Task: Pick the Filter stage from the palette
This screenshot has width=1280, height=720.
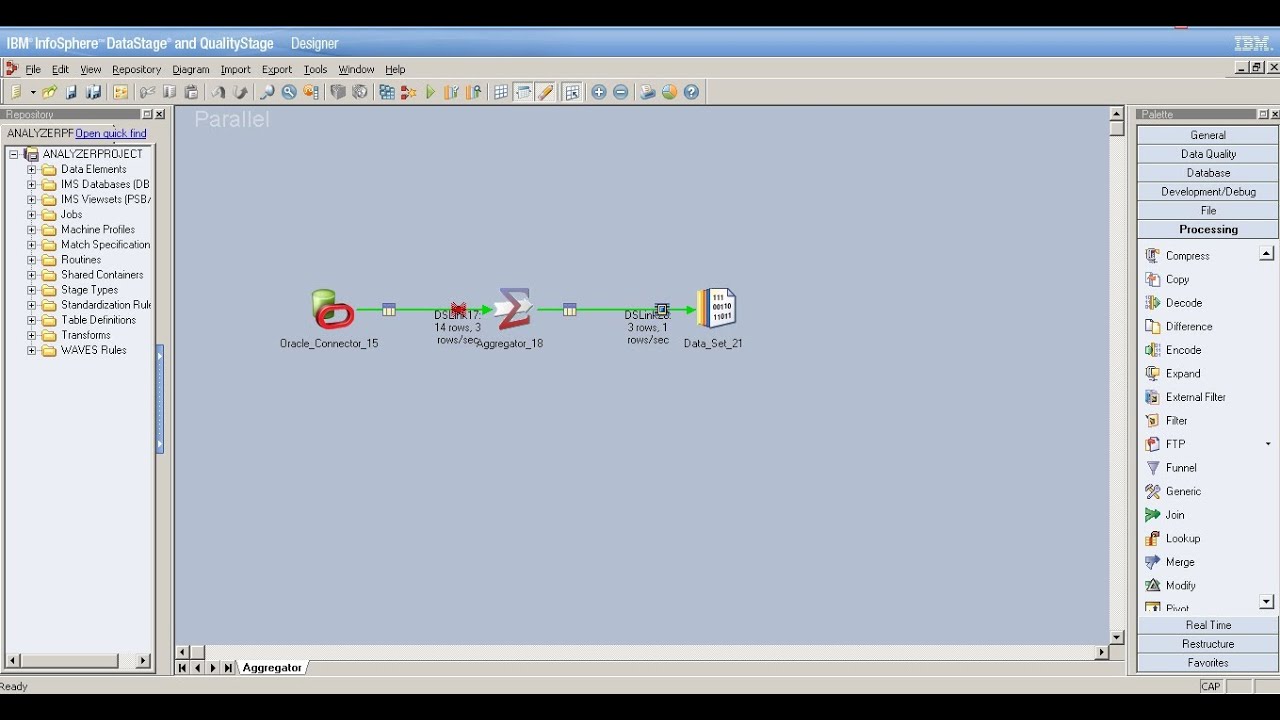Action: pos(1166,421)
